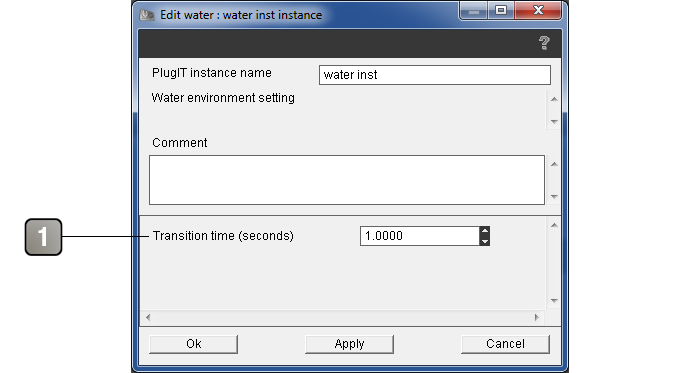Select the Transition time value field
700x373 pixels.
tap(420, 236)
